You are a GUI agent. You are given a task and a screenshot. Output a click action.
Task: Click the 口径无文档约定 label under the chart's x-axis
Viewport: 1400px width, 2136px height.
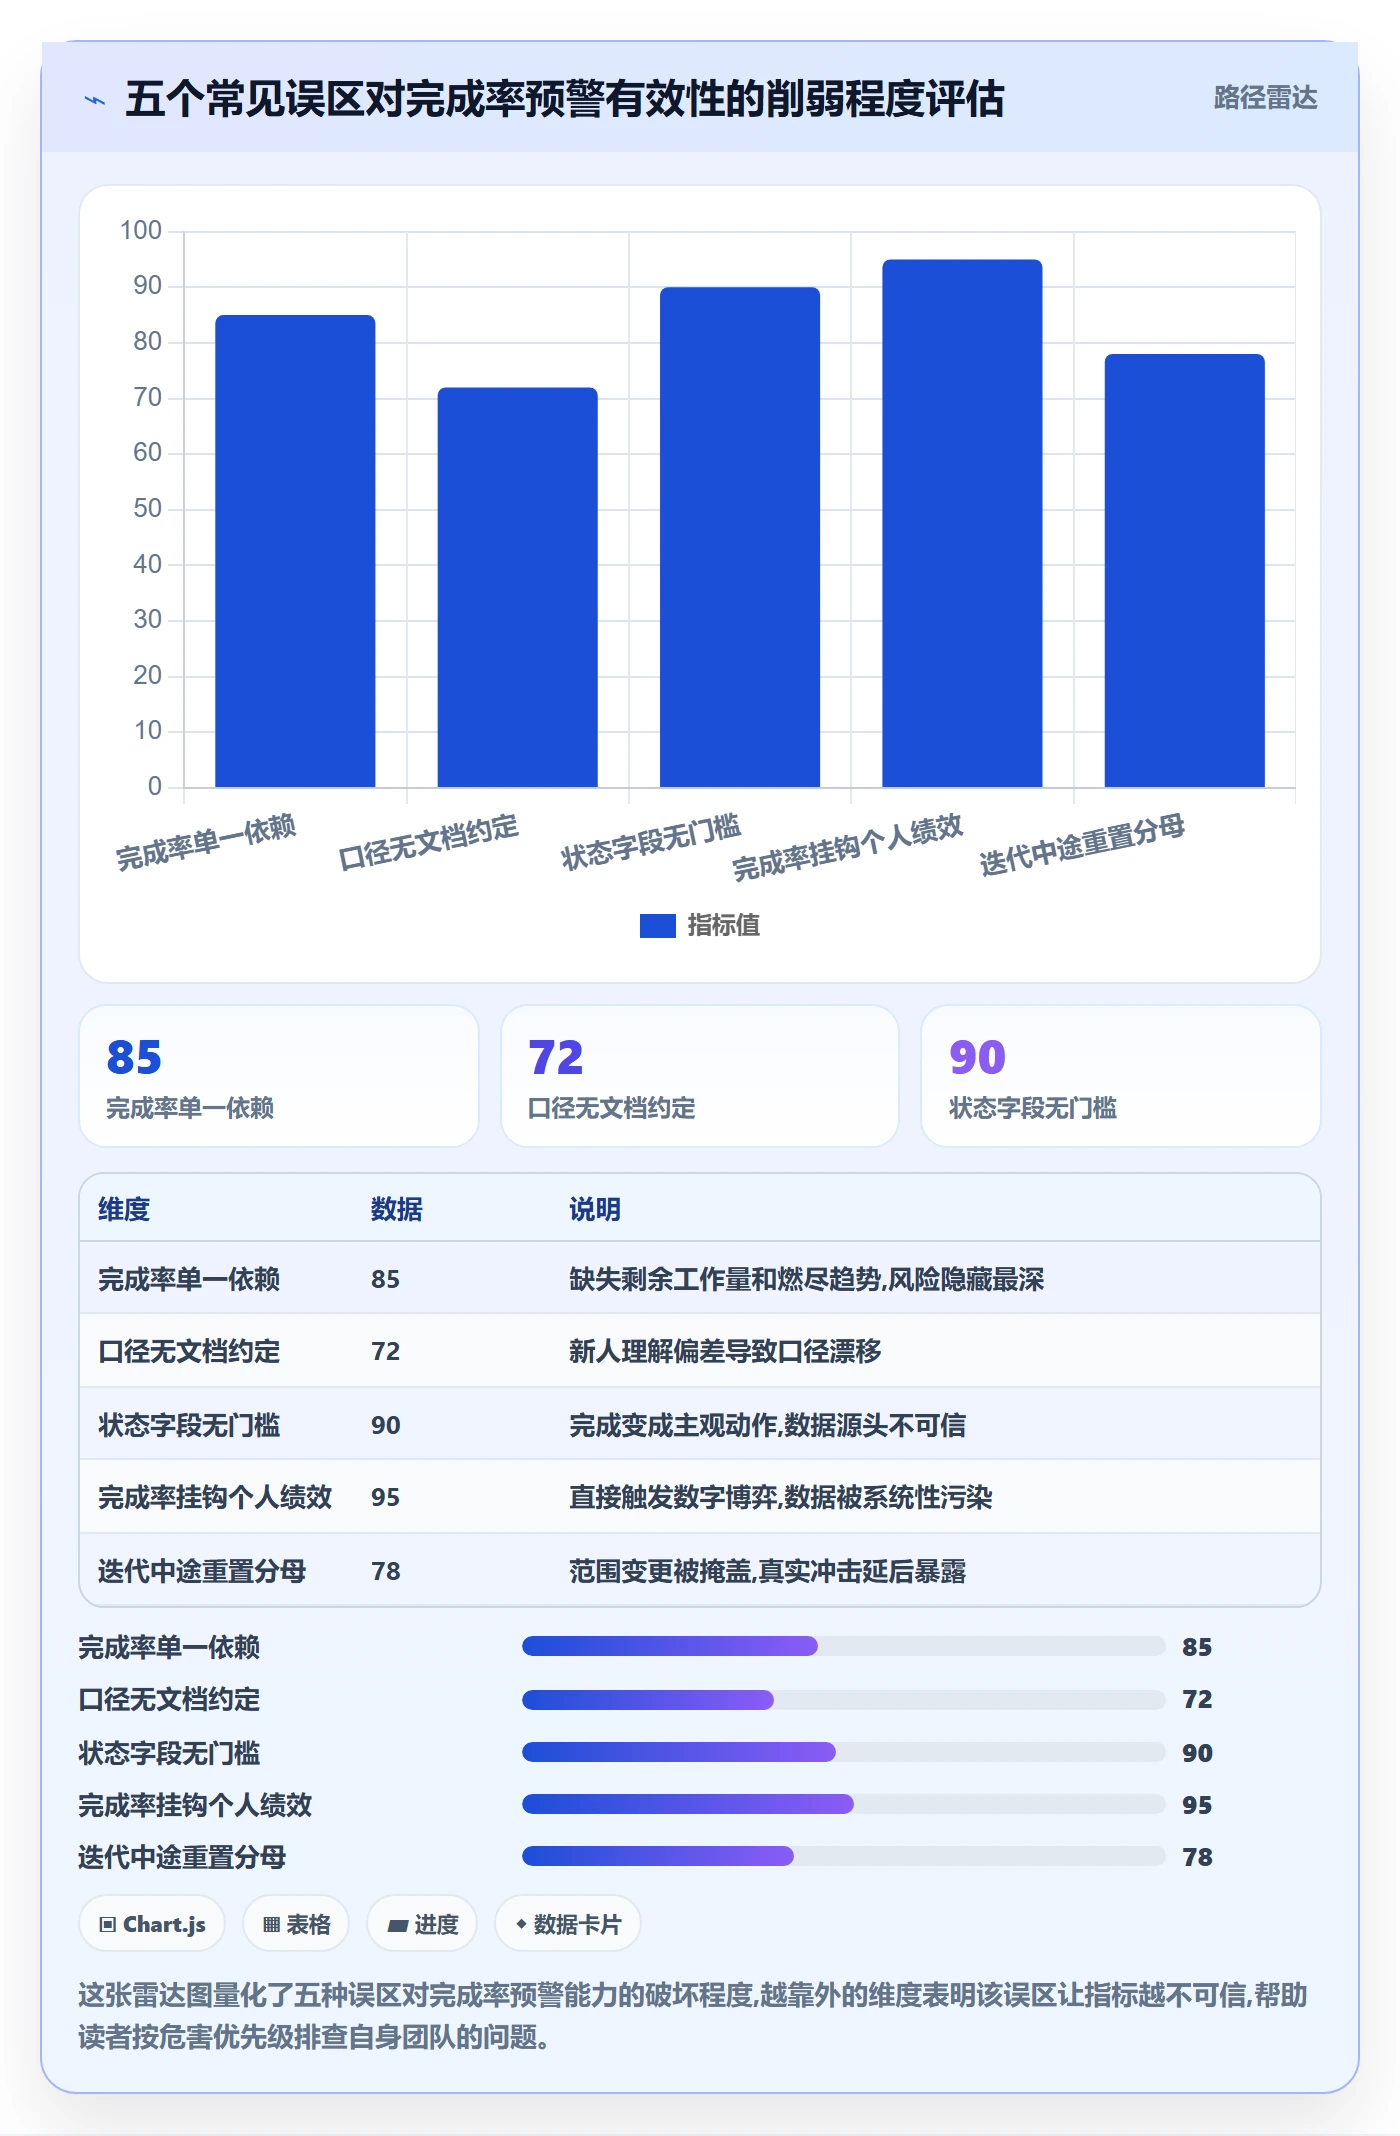coord(428,842)
